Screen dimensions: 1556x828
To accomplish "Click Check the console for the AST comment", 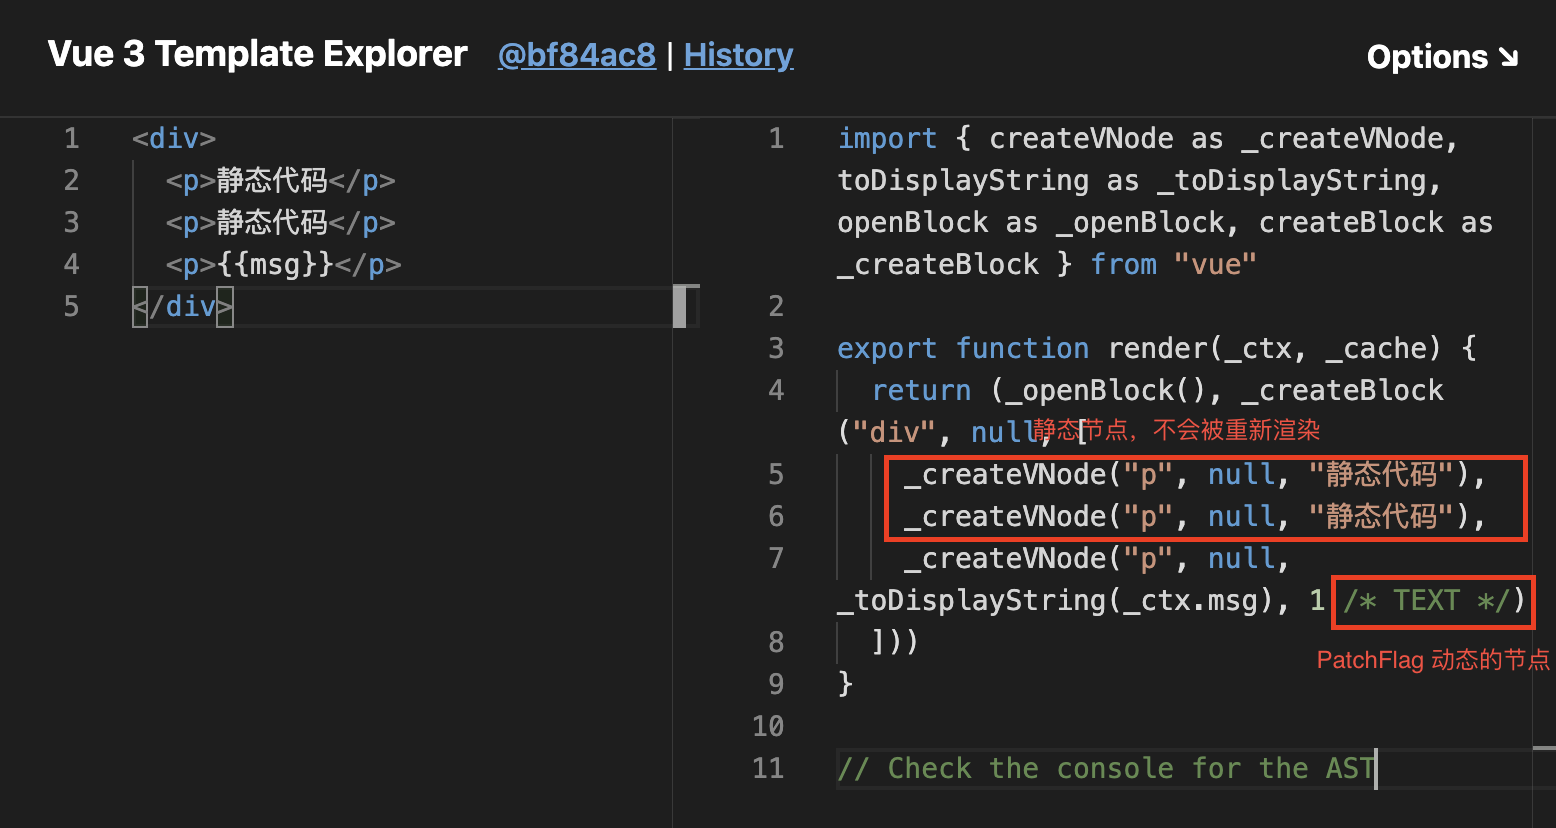I will point(1105,768).
